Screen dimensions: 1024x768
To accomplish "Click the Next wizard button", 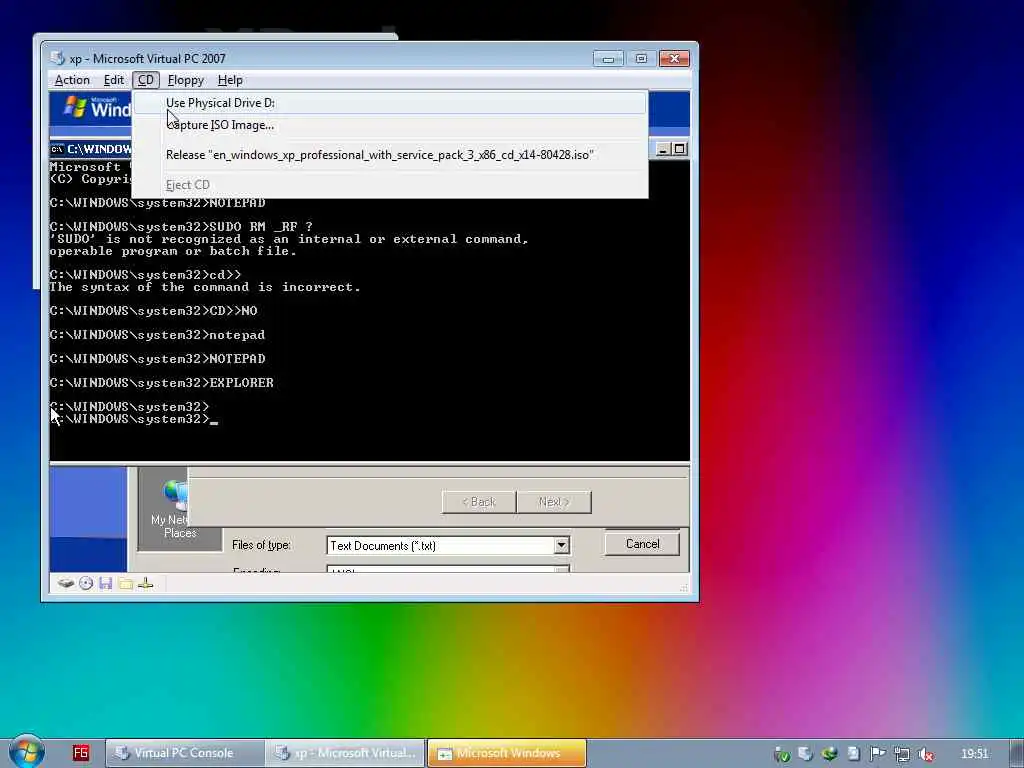I will (x=554, y=502).
